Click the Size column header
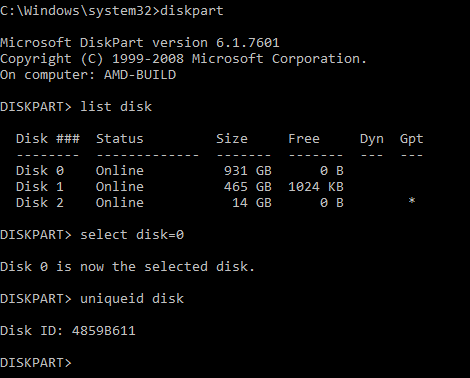The image size is (470, 378). 232,139
